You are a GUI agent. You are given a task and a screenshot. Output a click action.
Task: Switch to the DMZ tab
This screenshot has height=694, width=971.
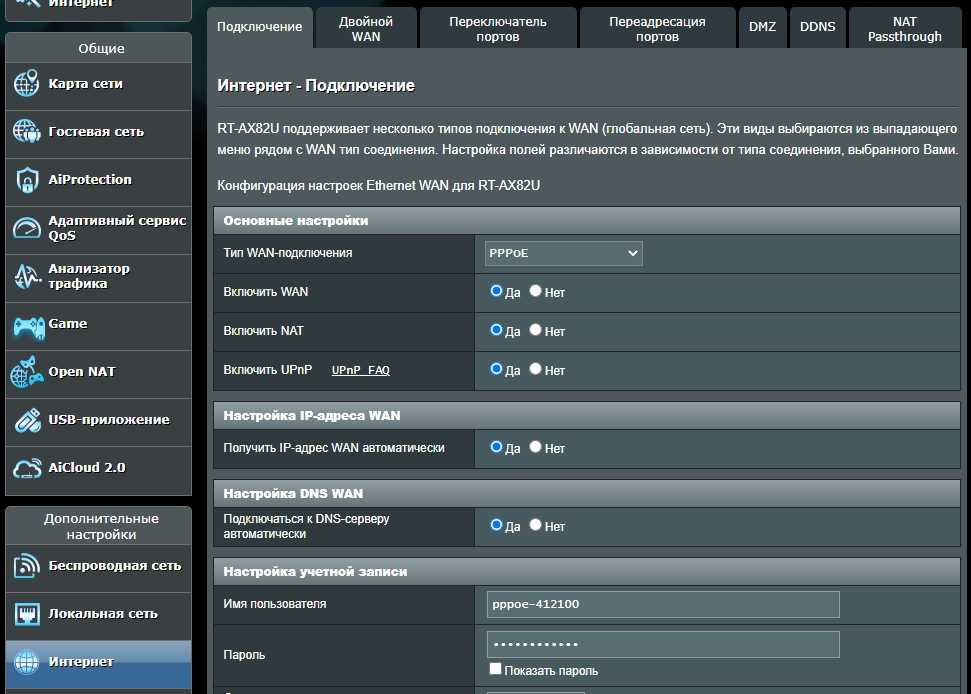762,27
